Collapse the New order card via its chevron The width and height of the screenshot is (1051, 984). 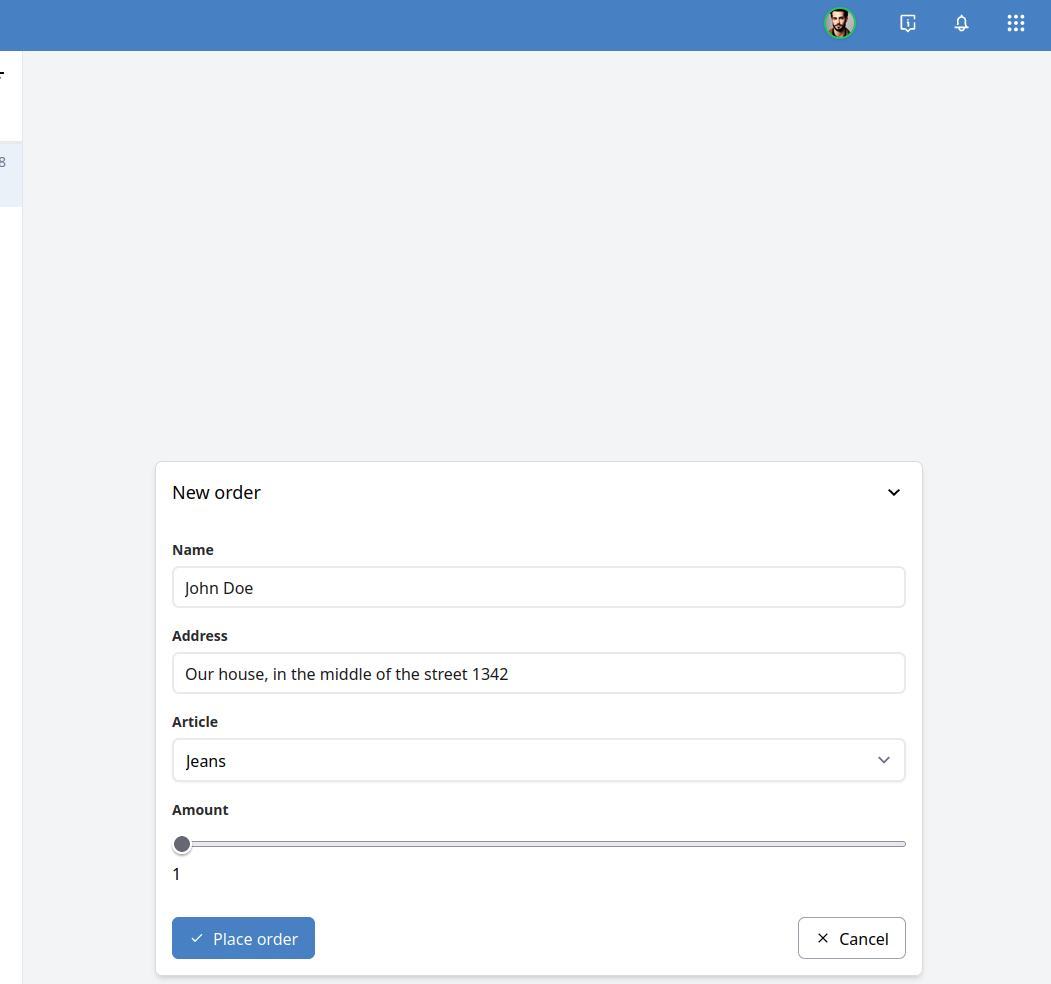point(893,492)
